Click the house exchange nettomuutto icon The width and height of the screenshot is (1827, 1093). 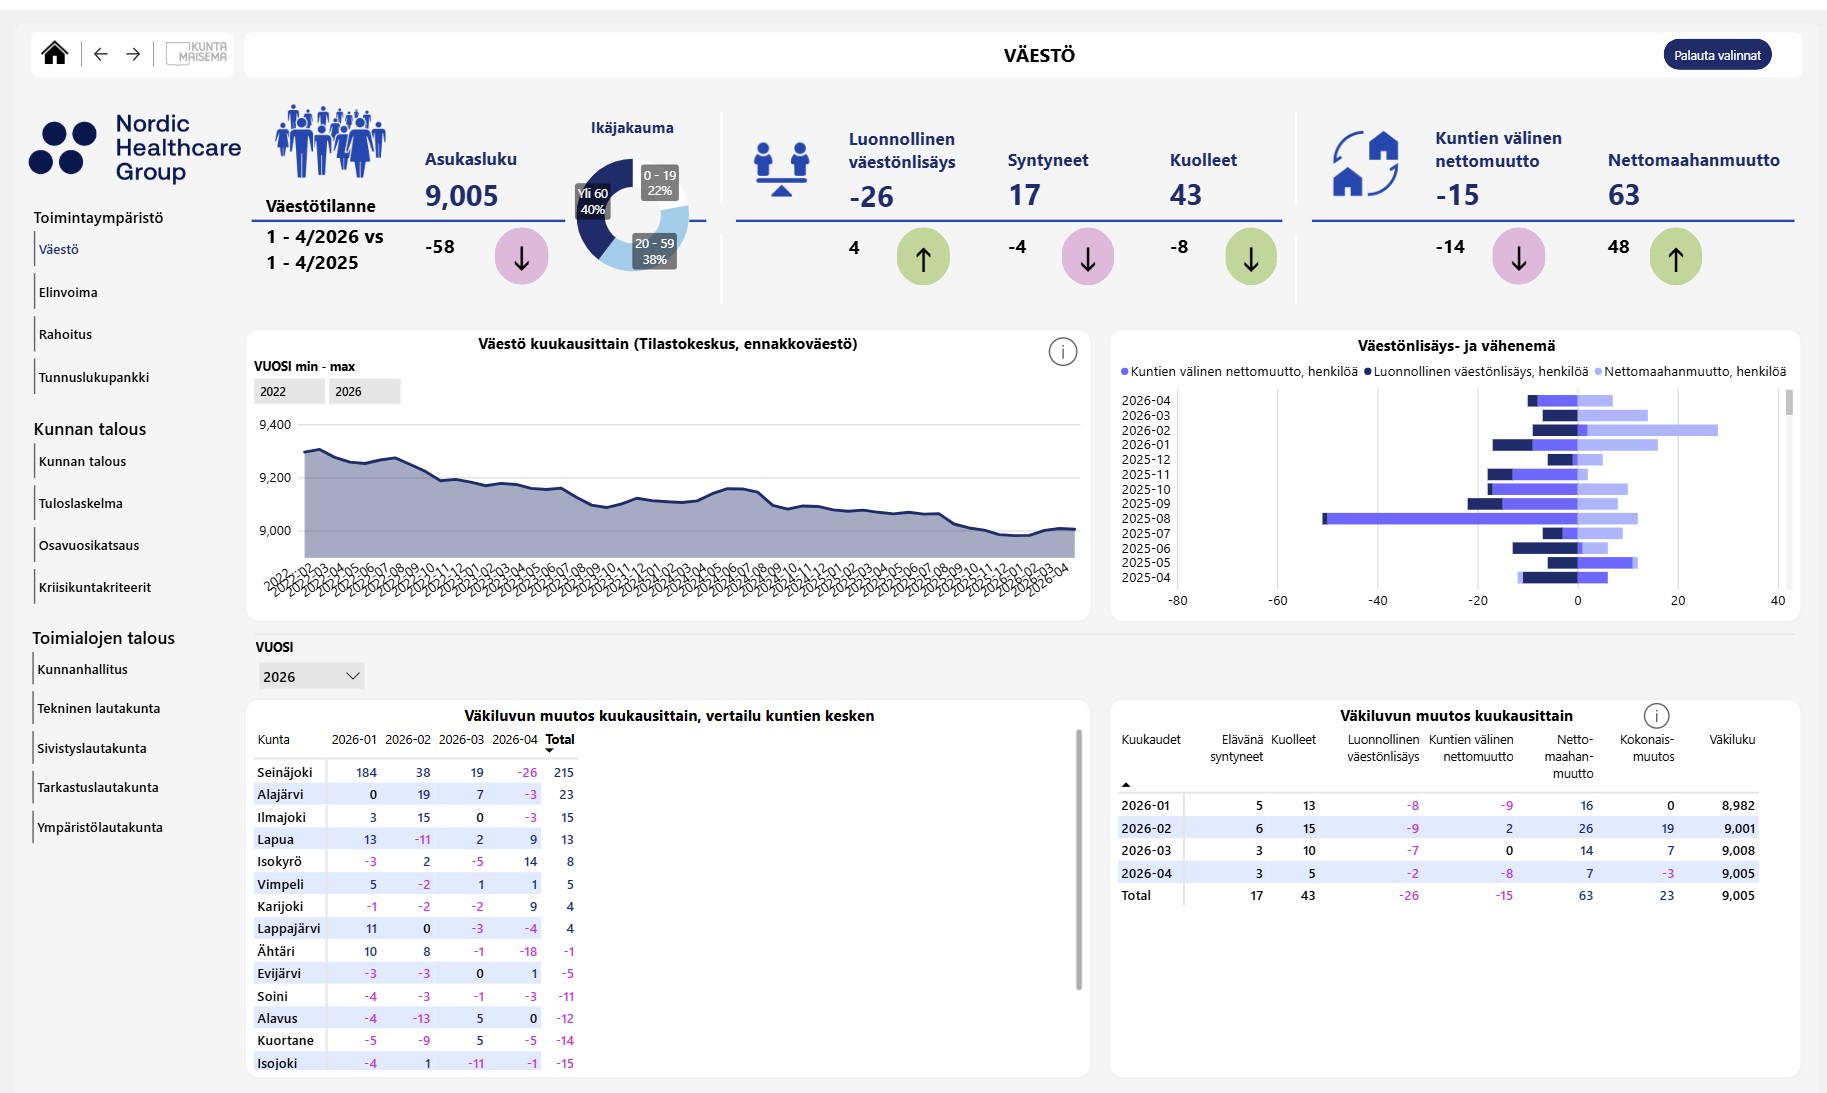(1365, 163)
